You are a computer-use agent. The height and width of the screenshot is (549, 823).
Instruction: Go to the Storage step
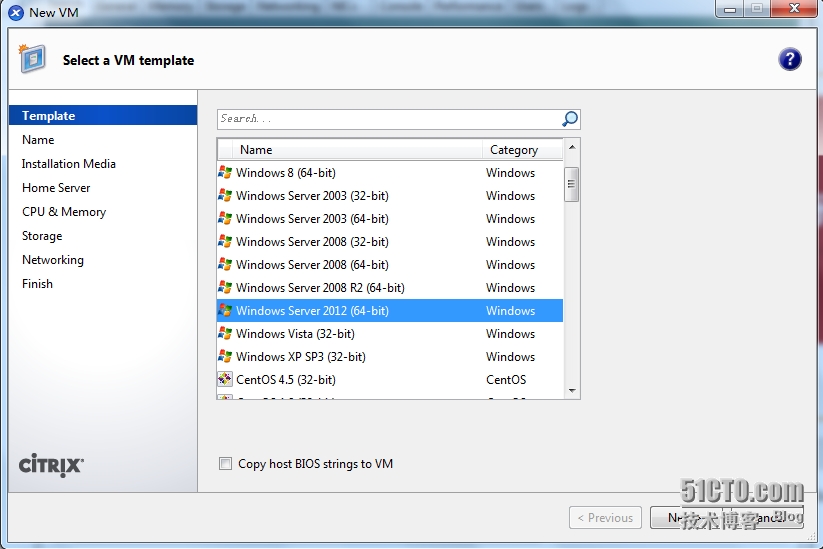(42, 236)
